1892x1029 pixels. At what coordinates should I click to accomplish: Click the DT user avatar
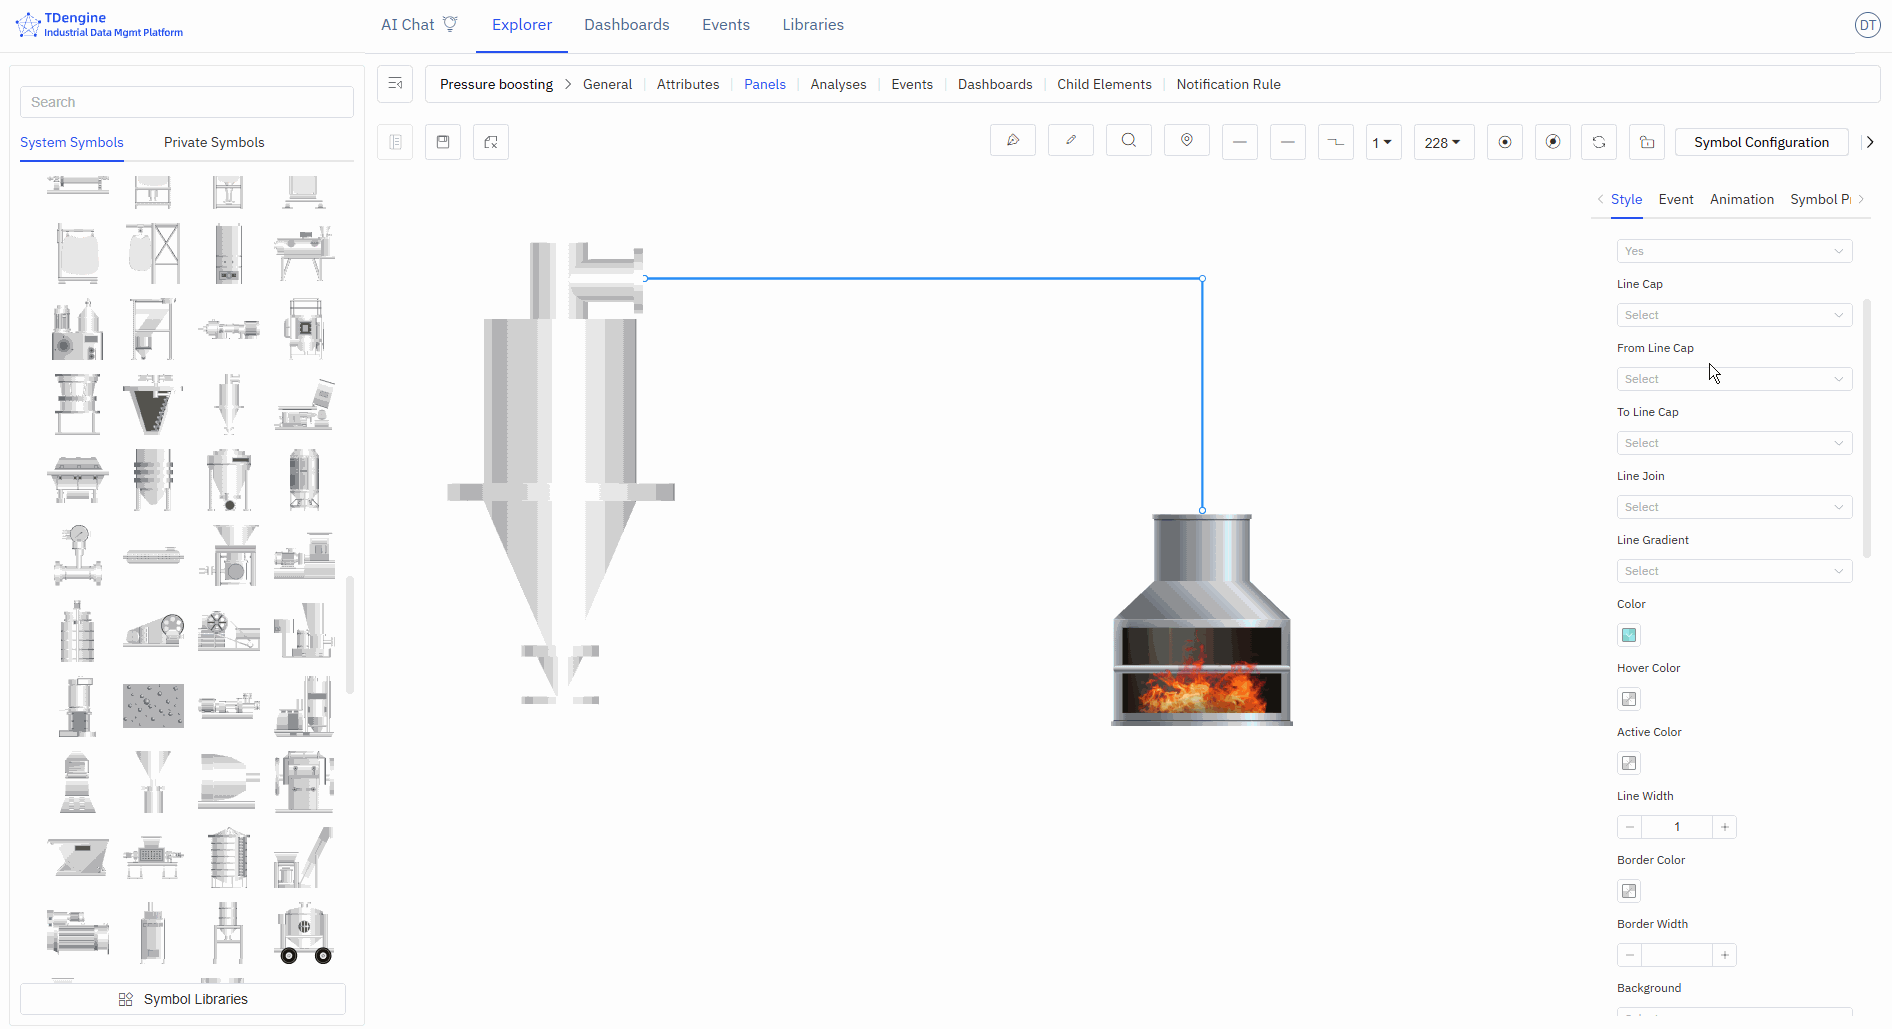(x=1867, y=25)
